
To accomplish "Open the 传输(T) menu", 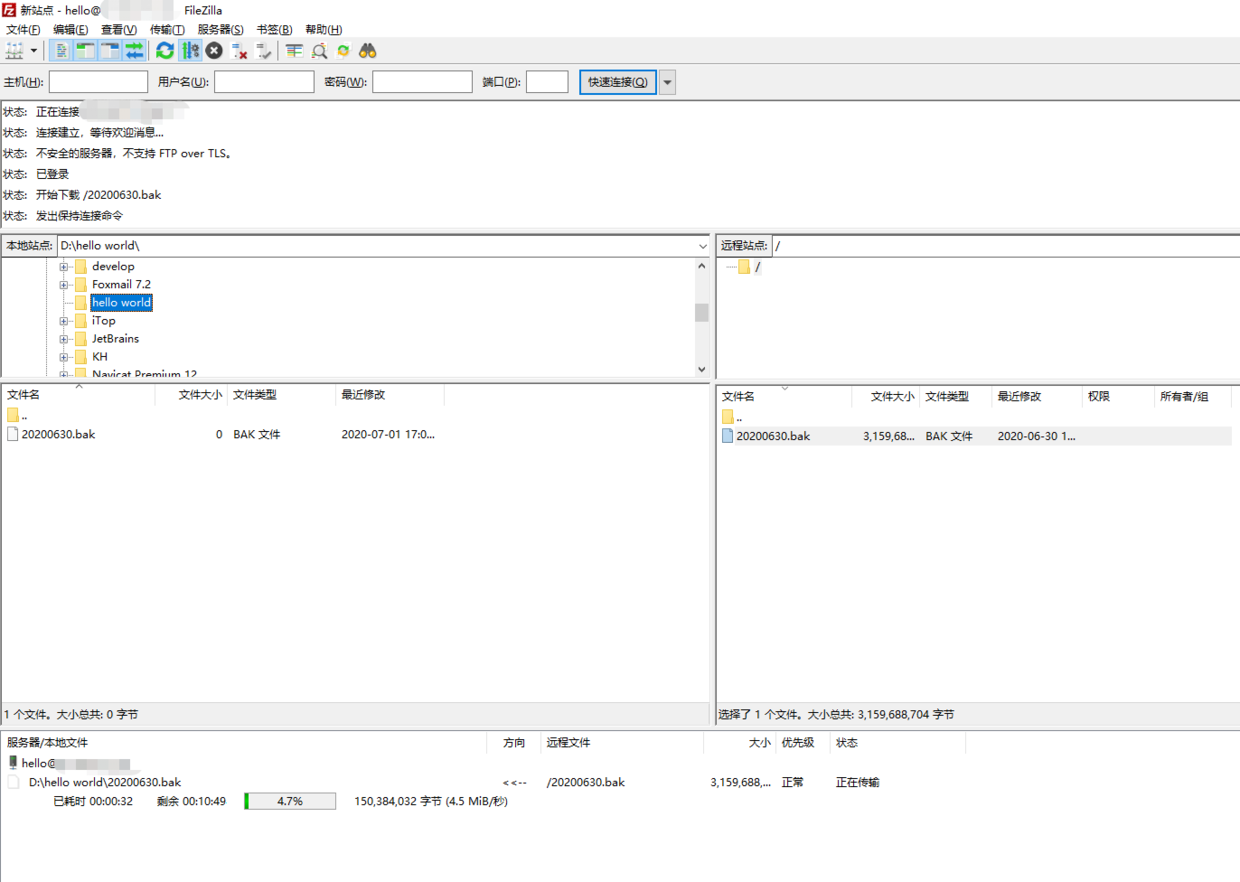I will point(167,30).
